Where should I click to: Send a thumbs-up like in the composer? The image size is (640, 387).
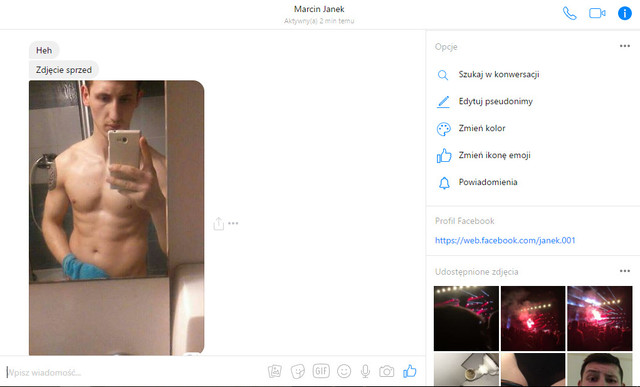coord(409,371)
